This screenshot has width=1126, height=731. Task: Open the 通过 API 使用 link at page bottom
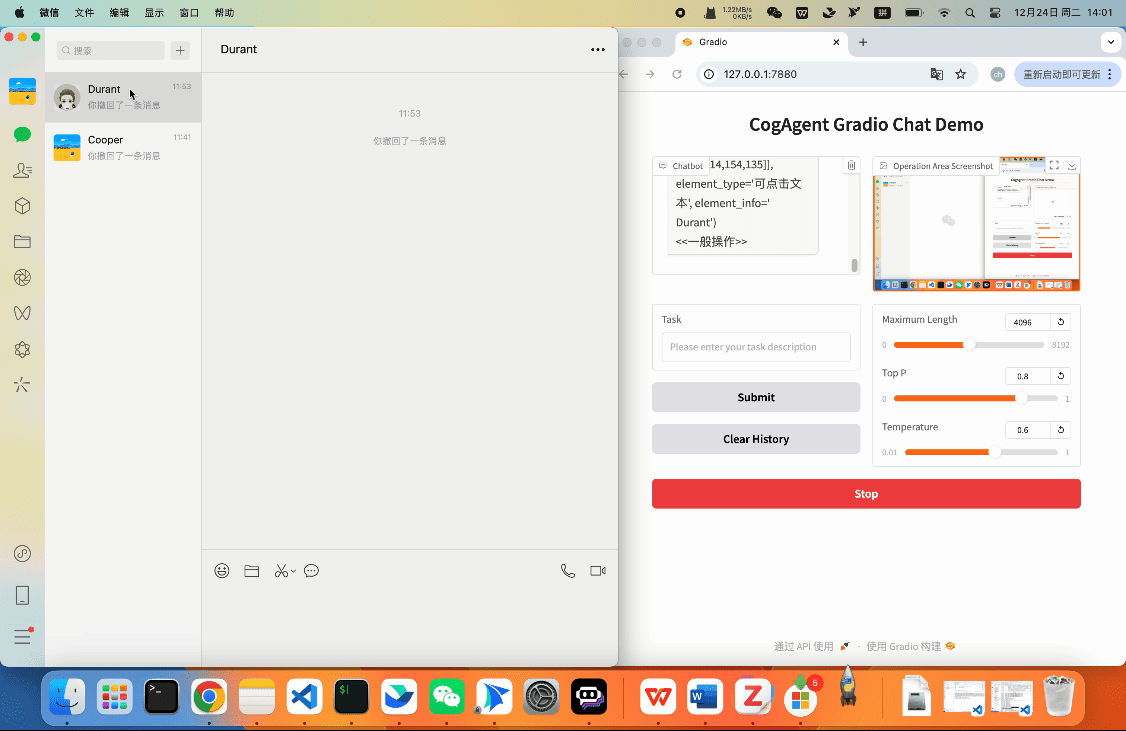tap(811, 646)
